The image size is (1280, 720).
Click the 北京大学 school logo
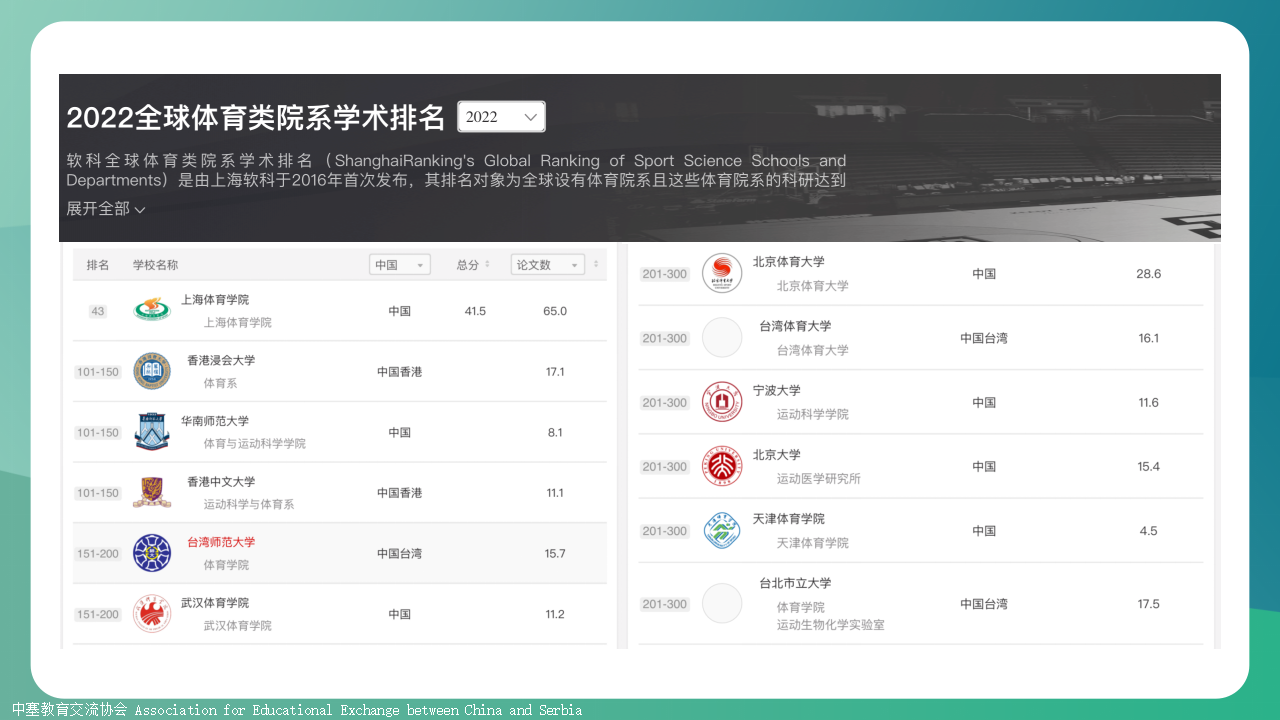pos(722,466)
